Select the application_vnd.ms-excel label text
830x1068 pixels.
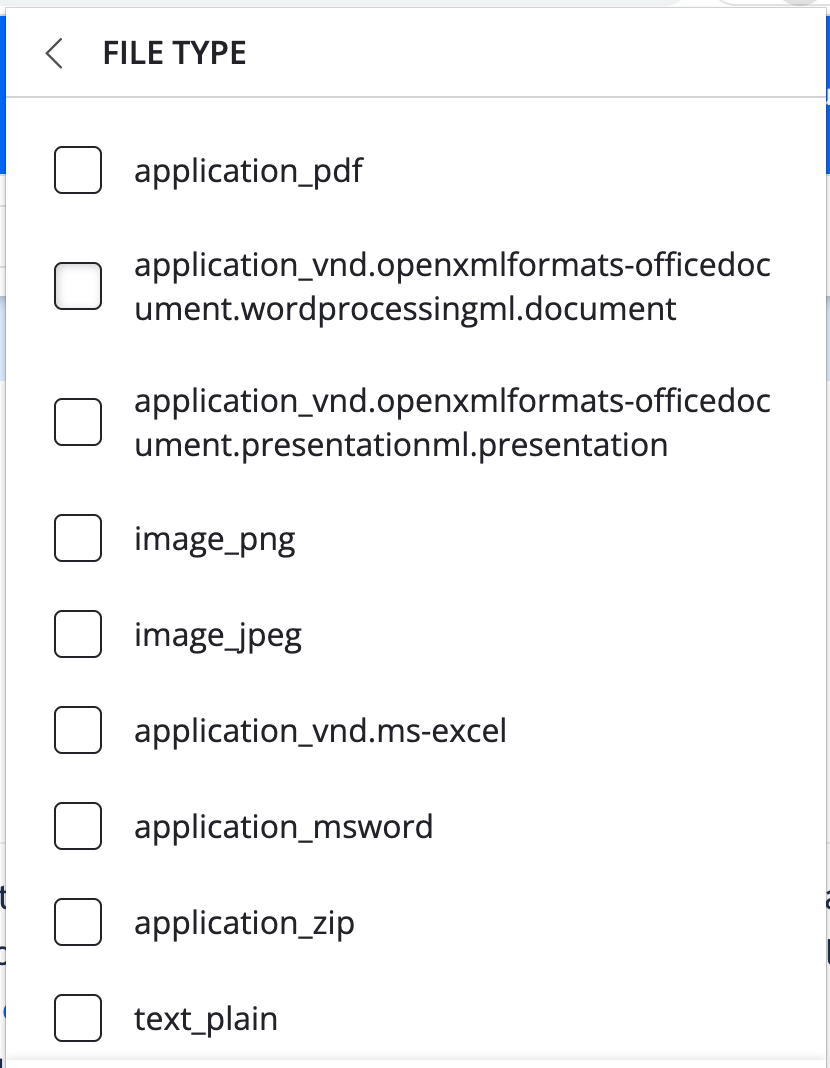coord(320,730)
